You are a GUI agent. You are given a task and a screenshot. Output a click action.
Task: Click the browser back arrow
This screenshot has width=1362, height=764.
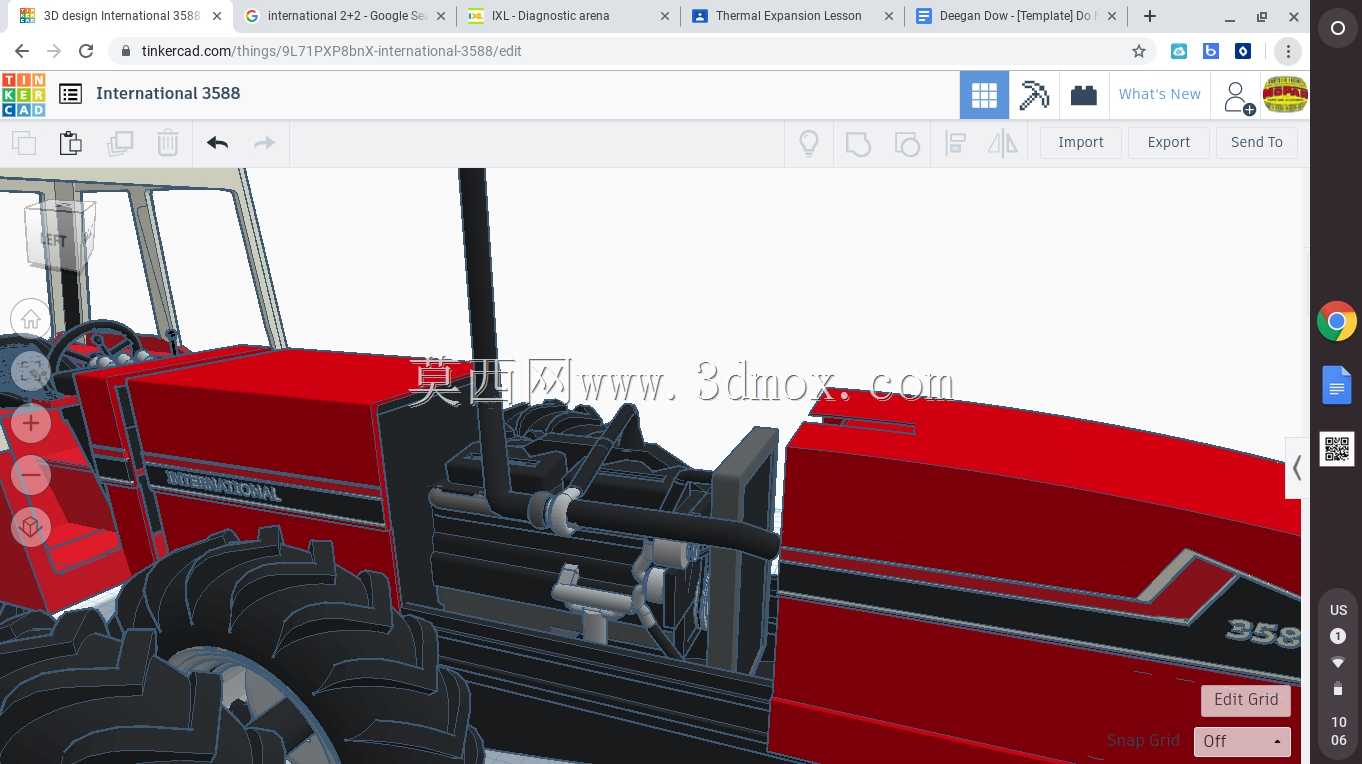click(22, 51)
